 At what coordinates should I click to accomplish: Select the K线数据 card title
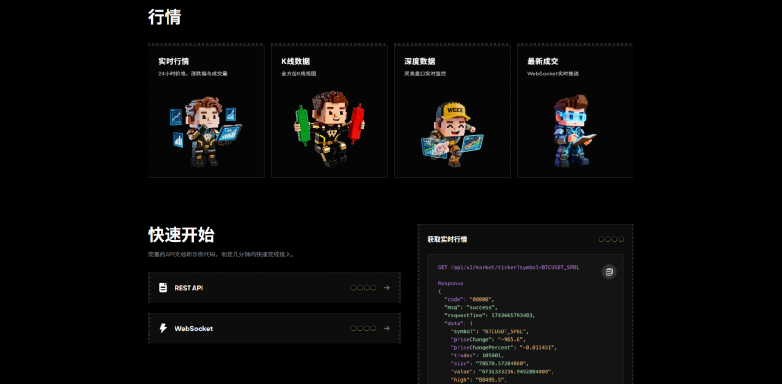pos(295,62)
